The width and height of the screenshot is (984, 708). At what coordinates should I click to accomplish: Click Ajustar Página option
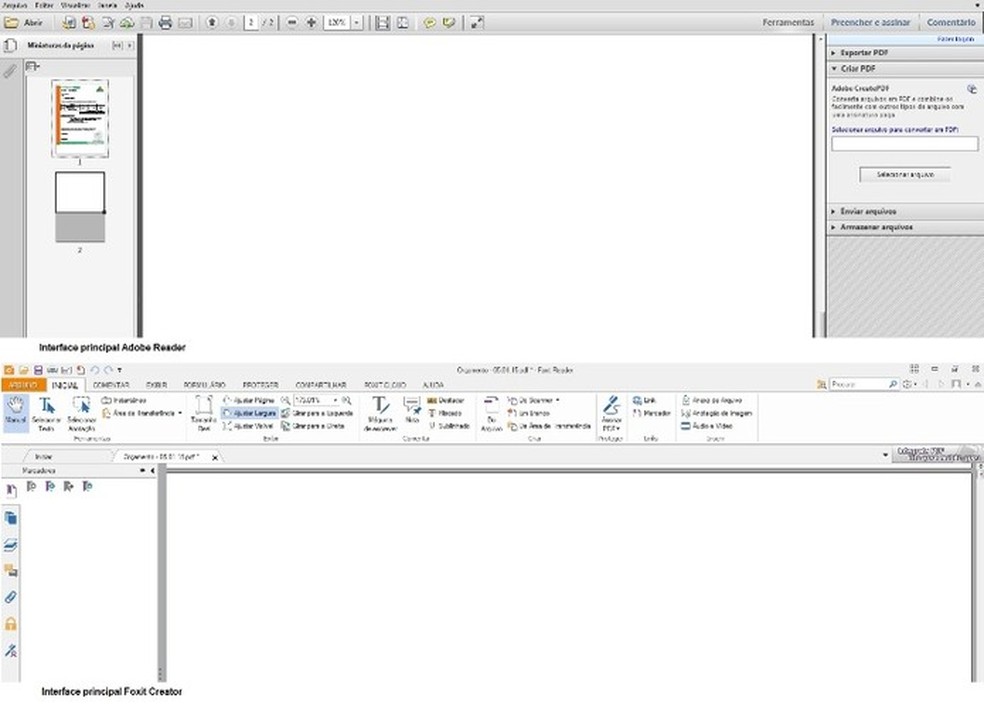pos(249,400)
